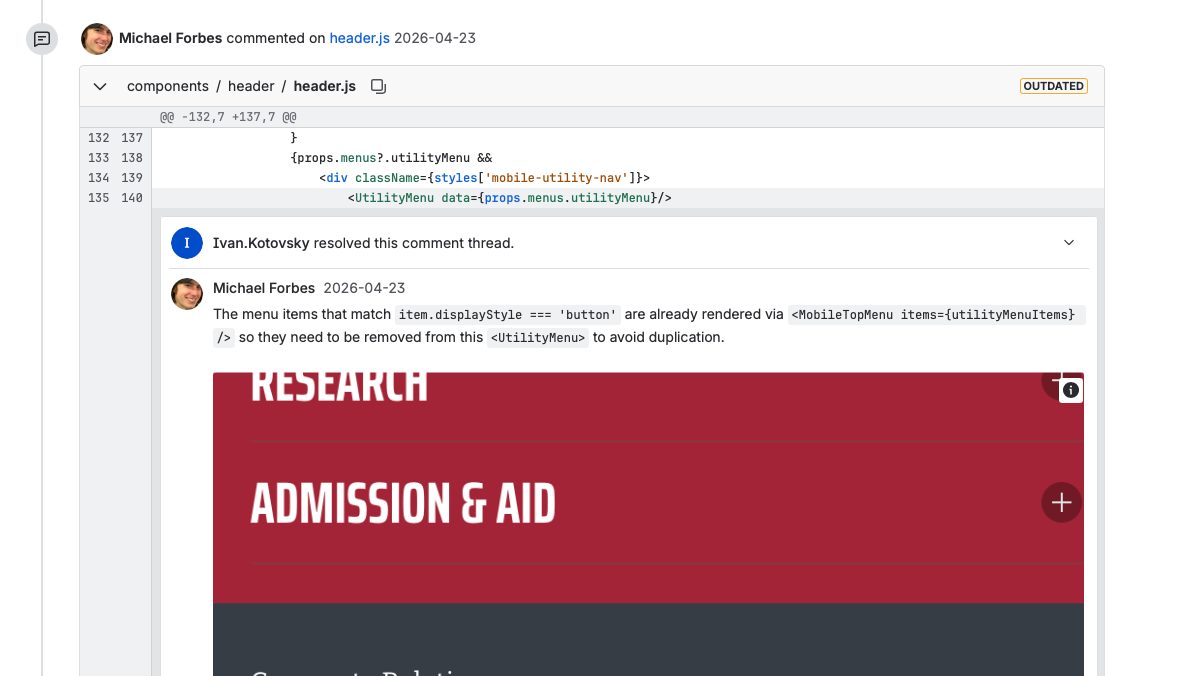Open the header folder in the breadcrumb
The width and height of the screenshot is (1178, 676).
click(x=251, y=86)
